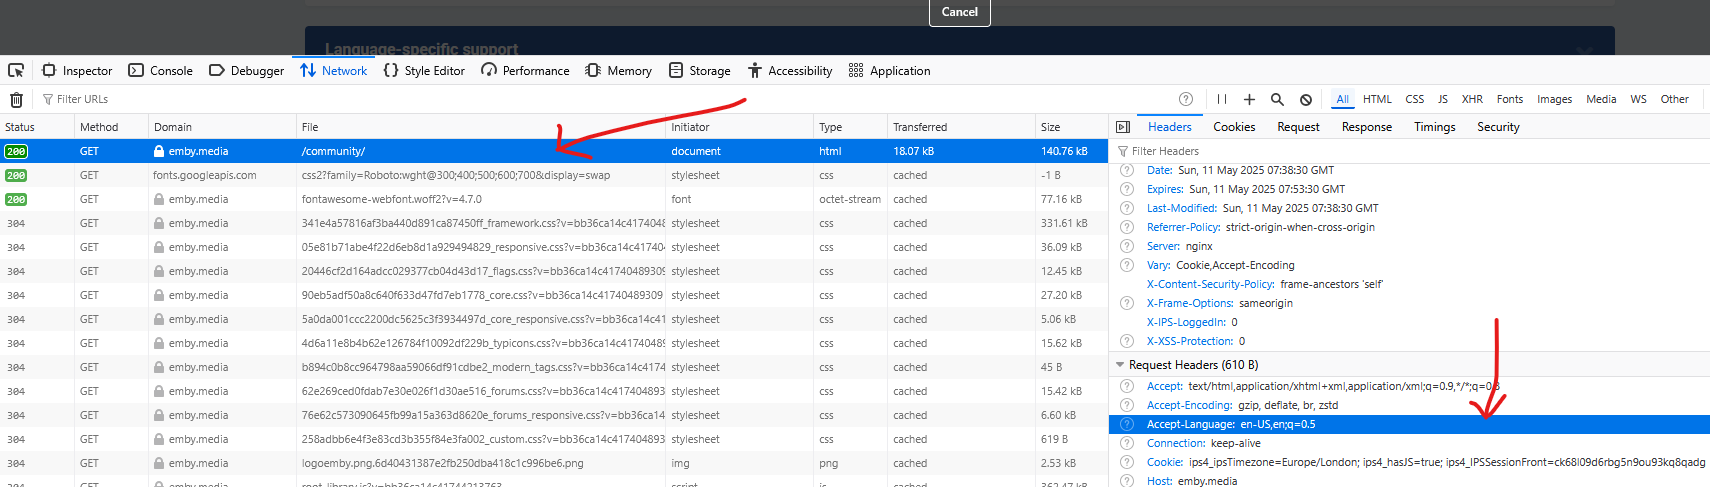Open the request blocking icon
Image resolution: width=1710 pixels, height=487 pixels.
1305,100
